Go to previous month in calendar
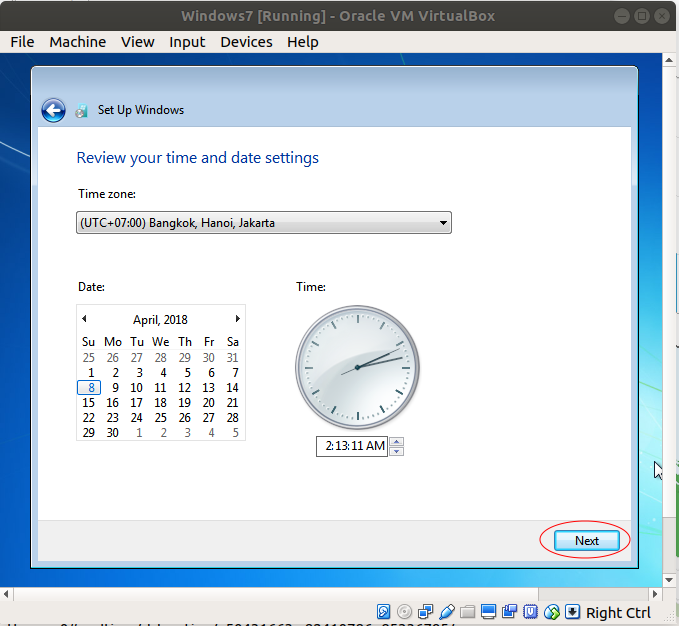Viewport: 679px width, 626px height. [x=84, y=319]
